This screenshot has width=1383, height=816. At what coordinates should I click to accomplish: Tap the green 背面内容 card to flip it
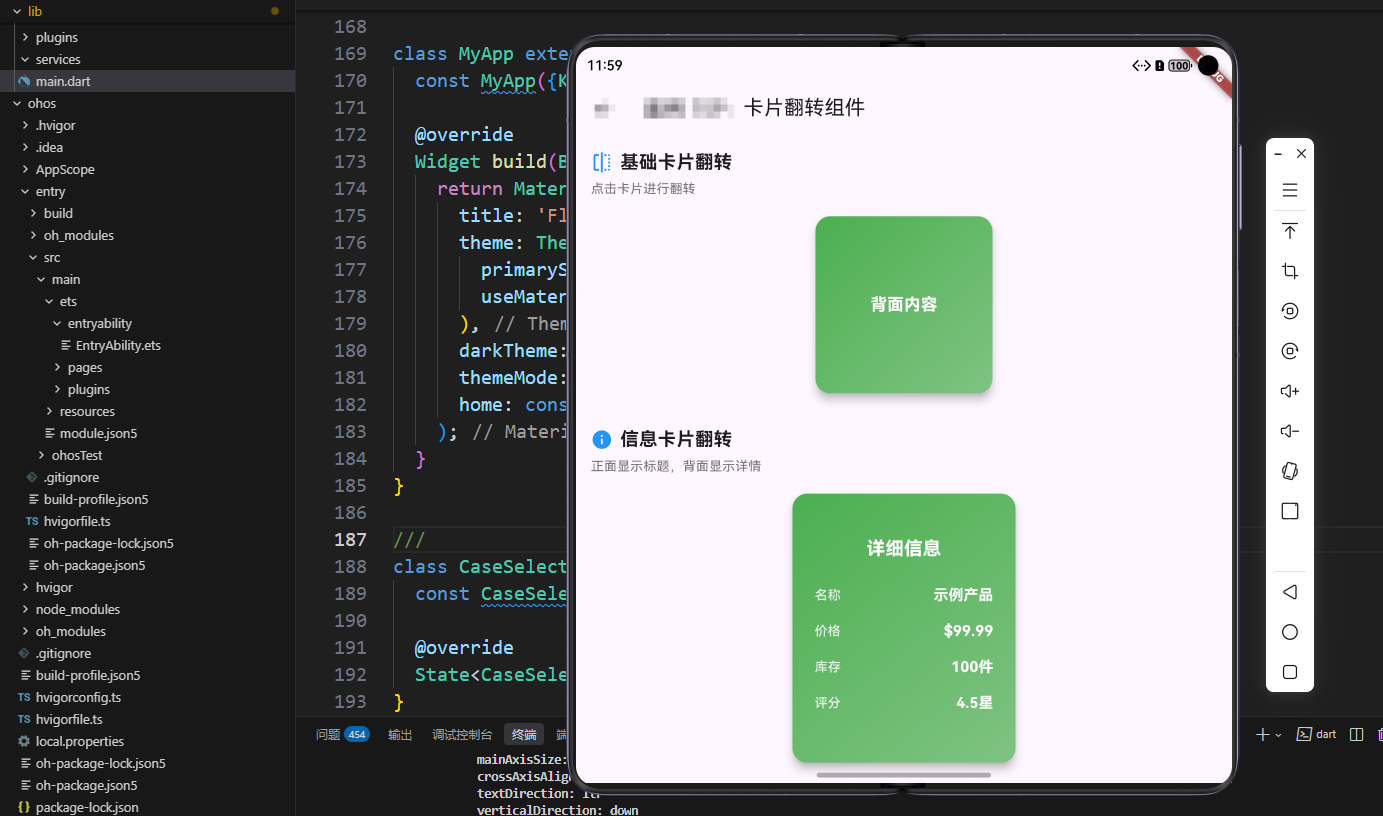point(903,304)
